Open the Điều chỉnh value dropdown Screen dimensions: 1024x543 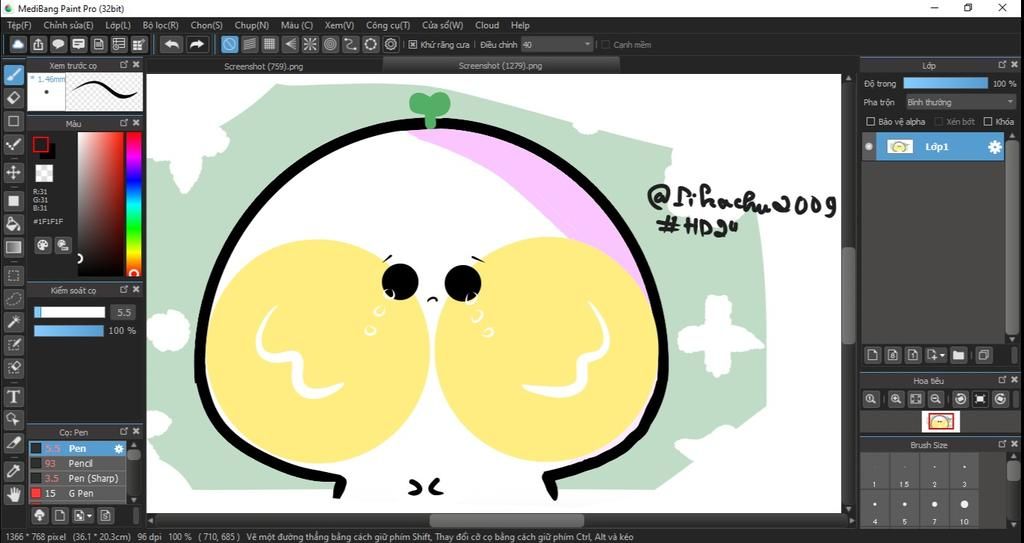556,44
